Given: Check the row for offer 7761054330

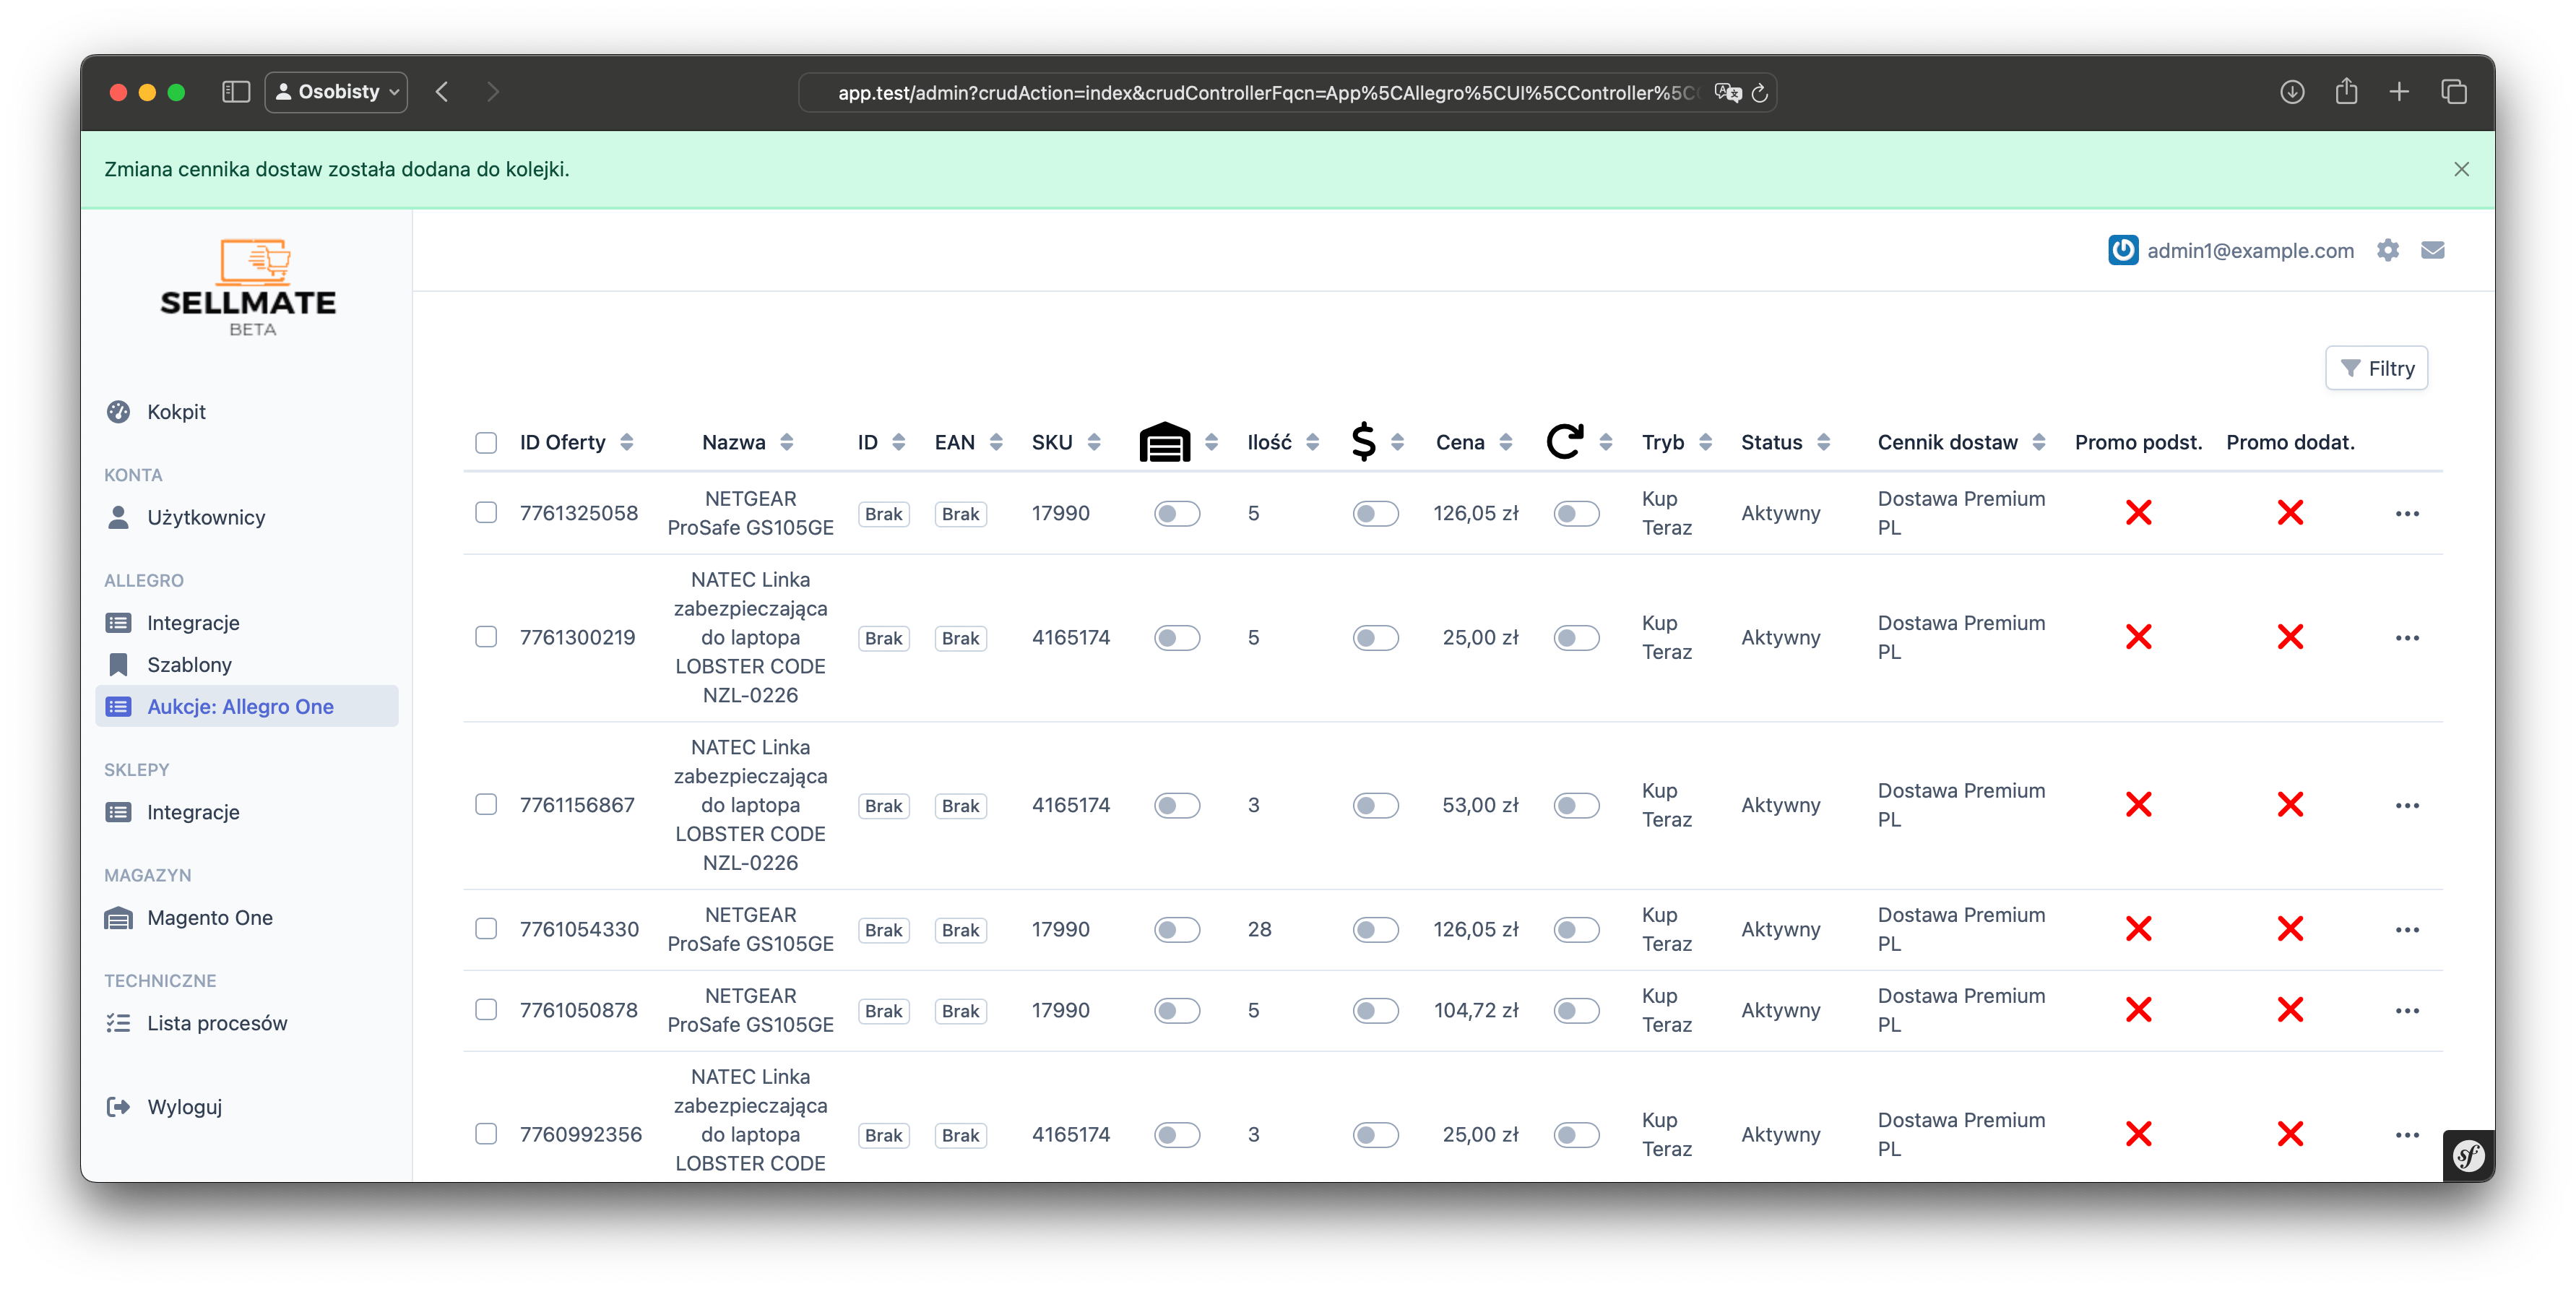Looking at the screenshot, I should (x=486, y=928).
